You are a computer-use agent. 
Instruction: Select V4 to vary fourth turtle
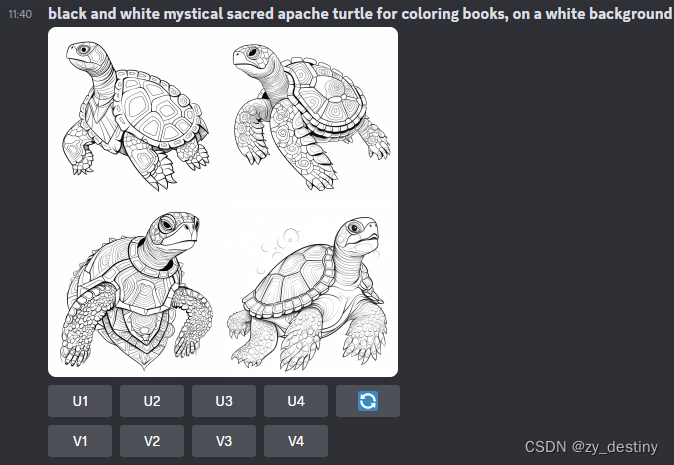[296, 441]
